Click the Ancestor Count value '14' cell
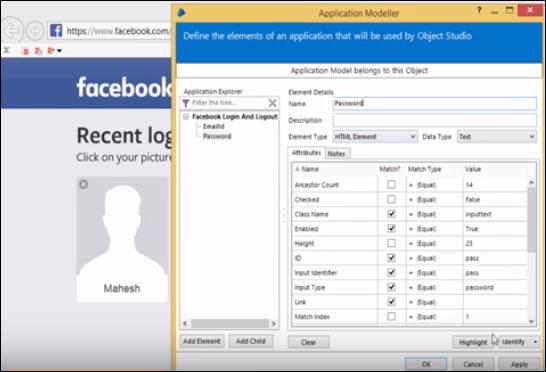Image resolution: width=546 pixels, height=372 pixels. [495, 185]
